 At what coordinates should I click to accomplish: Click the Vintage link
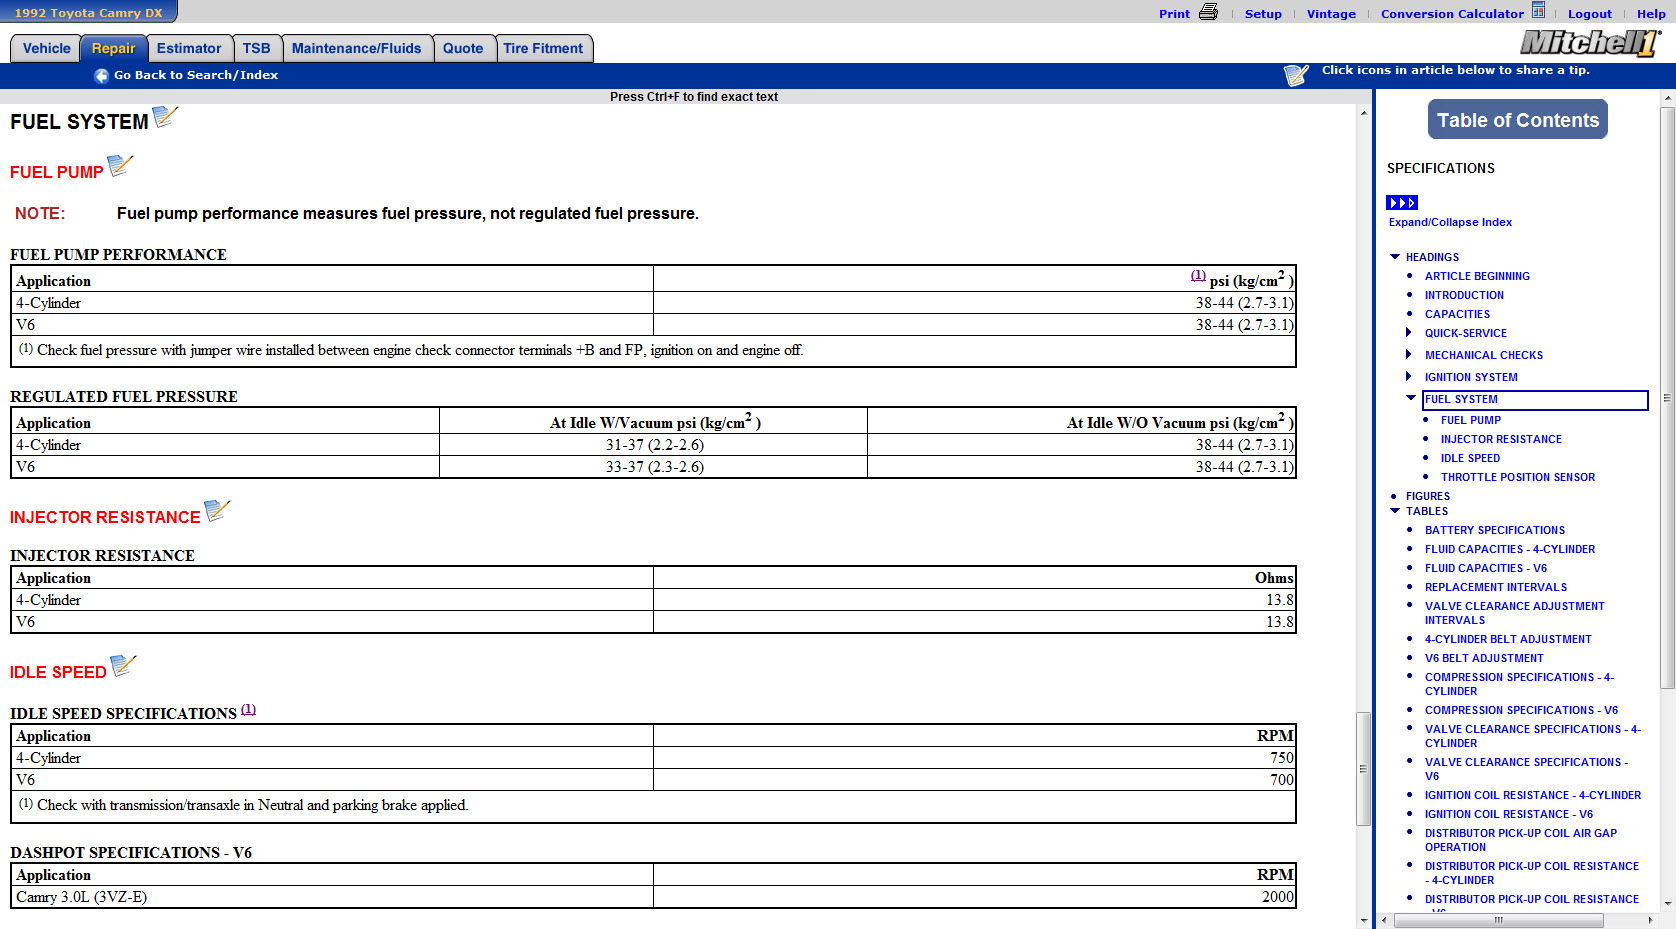(1331, 14)
